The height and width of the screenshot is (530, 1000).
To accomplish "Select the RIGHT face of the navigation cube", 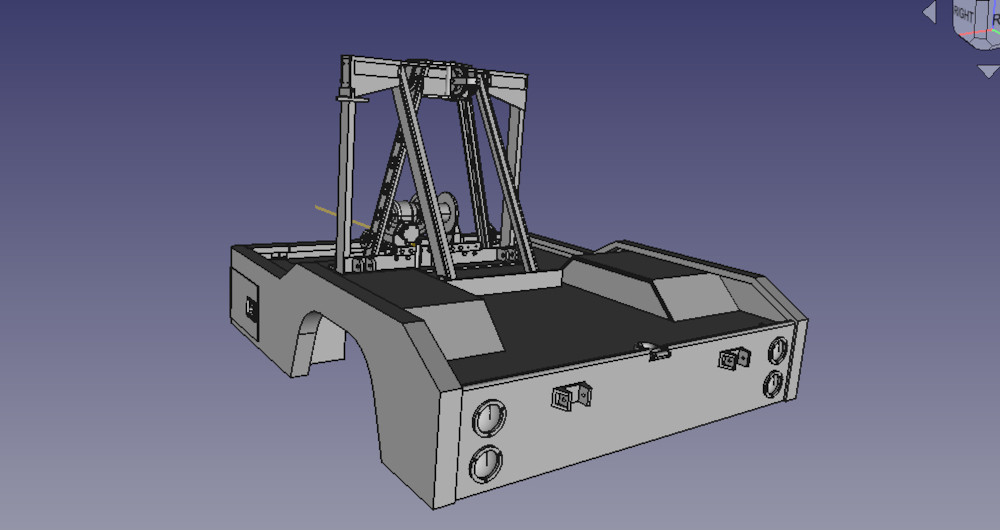I will coord(963,15).
